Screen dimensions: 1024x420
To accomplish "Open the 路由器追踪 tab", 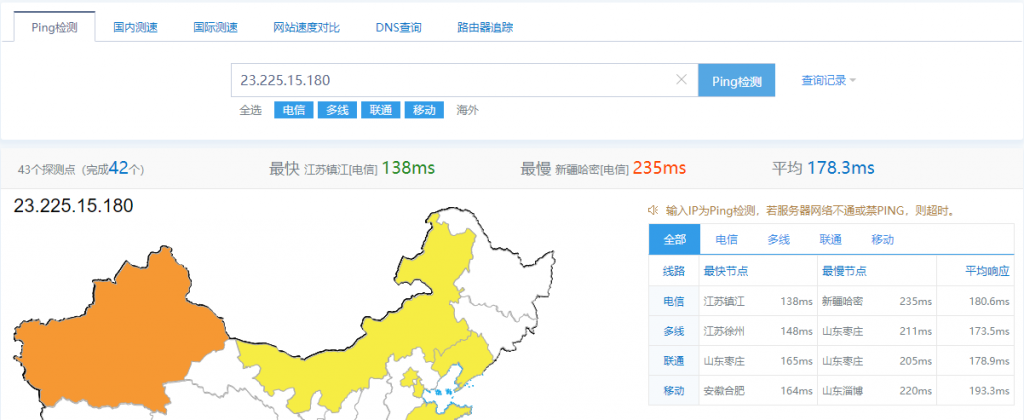I will (x=485, y=27).
